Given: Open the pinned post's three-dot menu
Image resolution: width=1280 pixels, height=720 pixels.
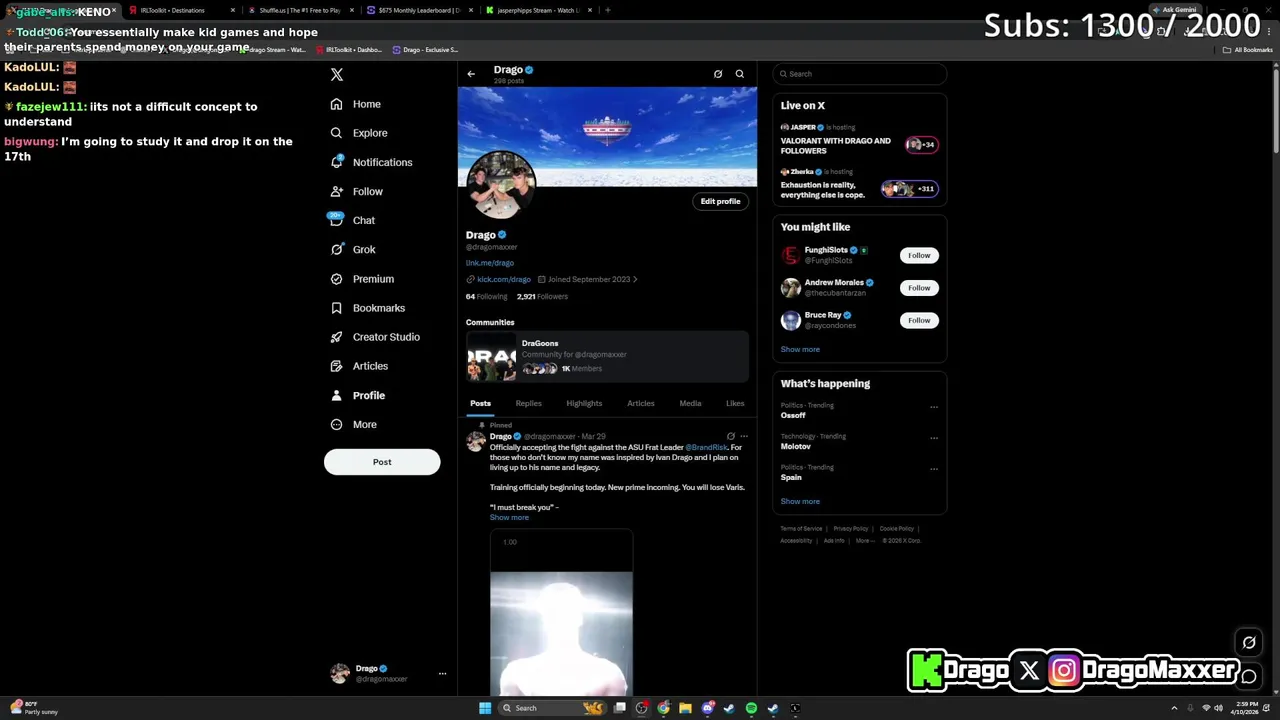Looking at the screenshot, I should [x=744, y=437].
